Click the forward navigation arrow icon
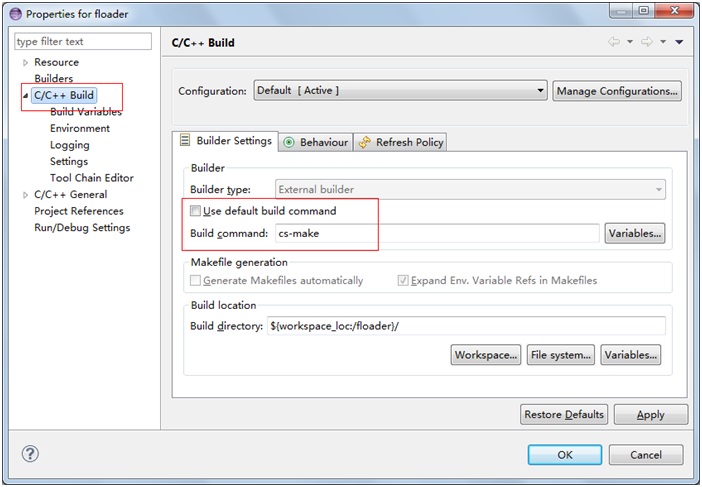 (x=647, y=42)
